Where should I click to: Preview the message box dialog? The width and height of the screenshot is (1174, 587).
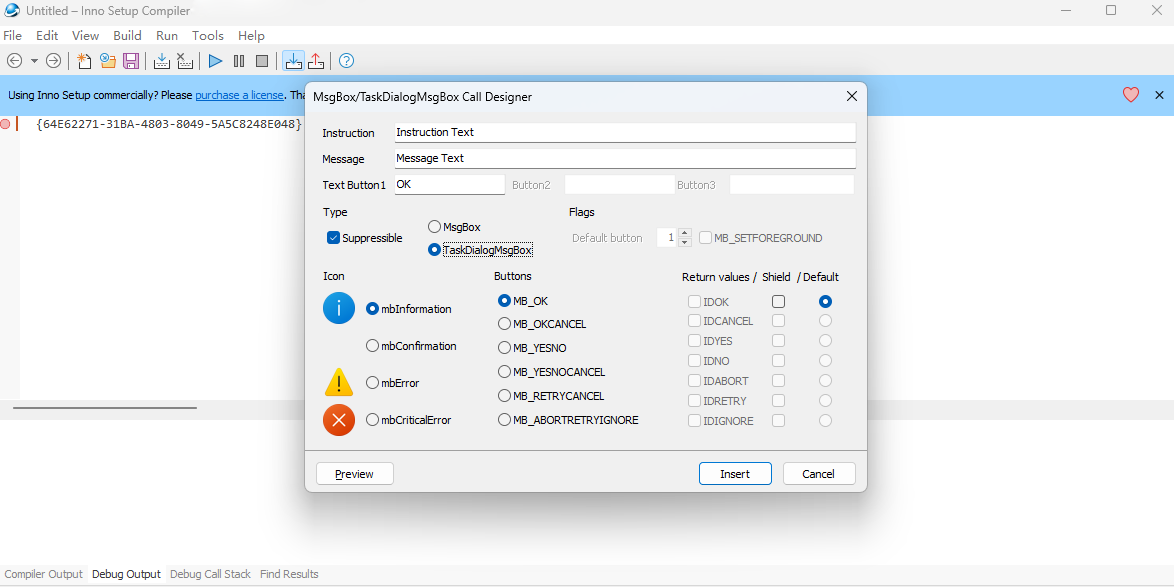354,473
